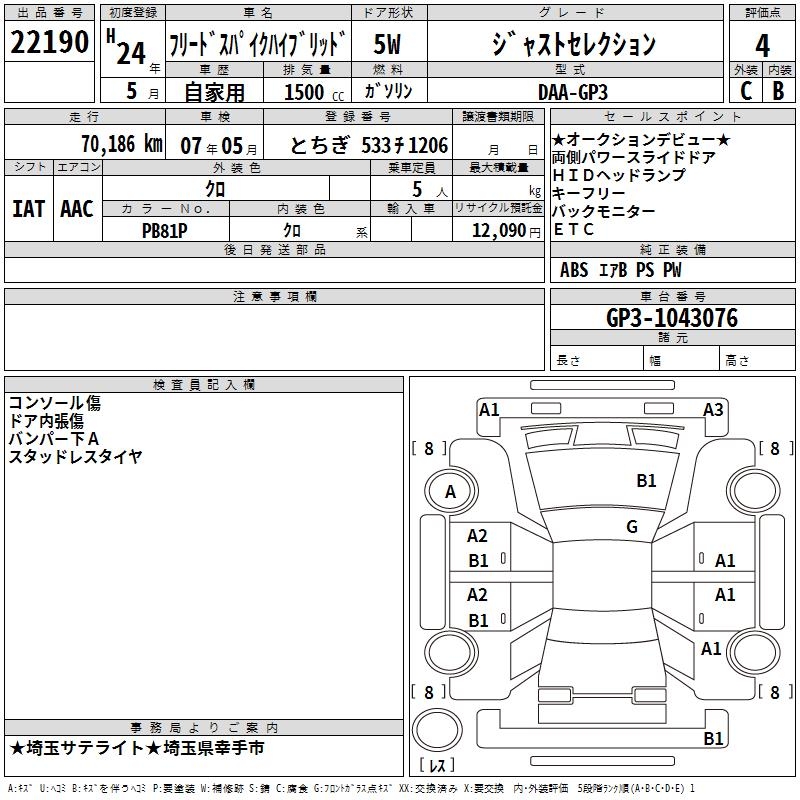The height and width of the screenshot is (800, 800).
Task: Click the shift type IAT
Action: click(x=28, y=209)
